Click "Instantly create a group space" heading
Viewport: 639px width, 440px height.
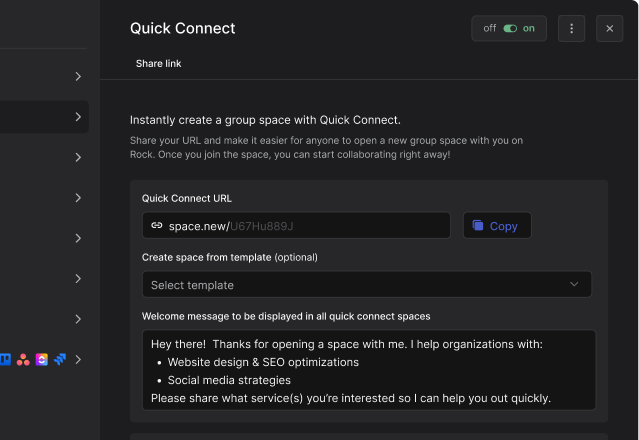coord(265,120)
